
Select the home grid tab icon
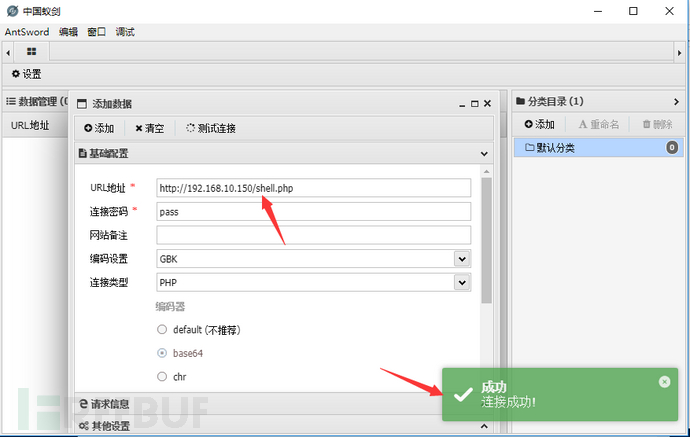[x=32, y=51]
